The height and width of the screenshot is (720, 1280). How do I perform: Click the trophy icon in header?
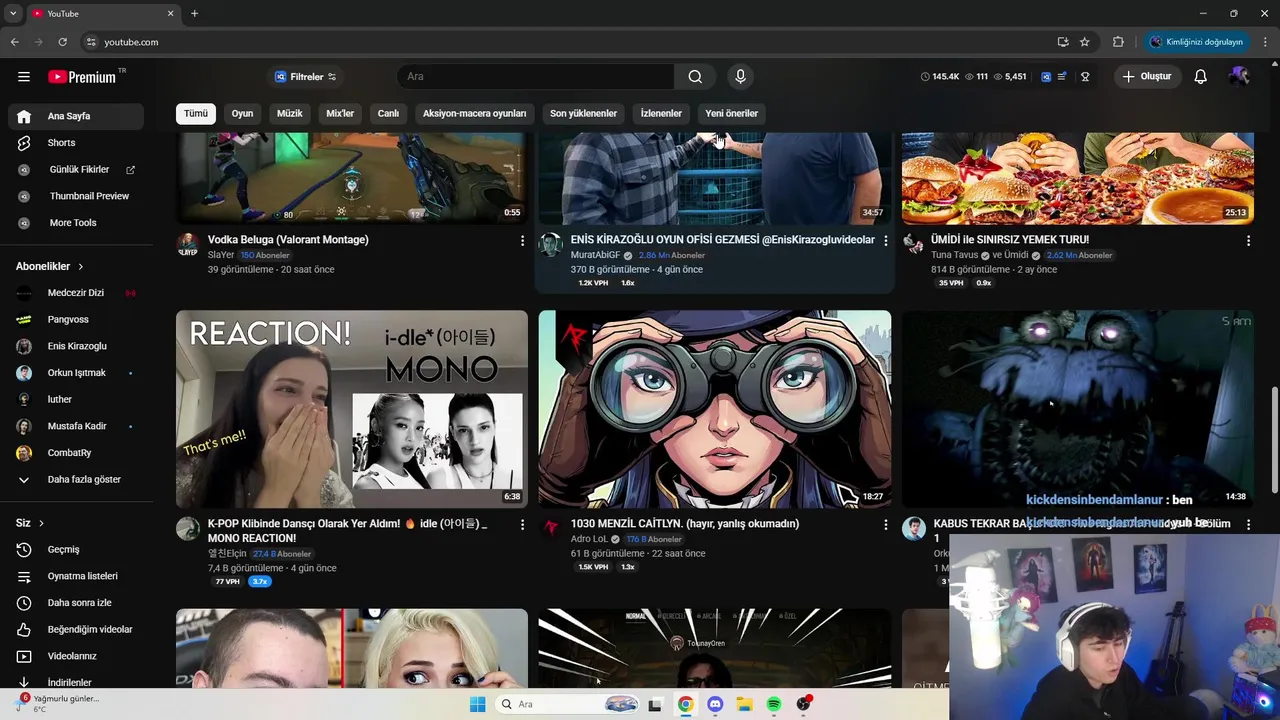(1085, 77)
